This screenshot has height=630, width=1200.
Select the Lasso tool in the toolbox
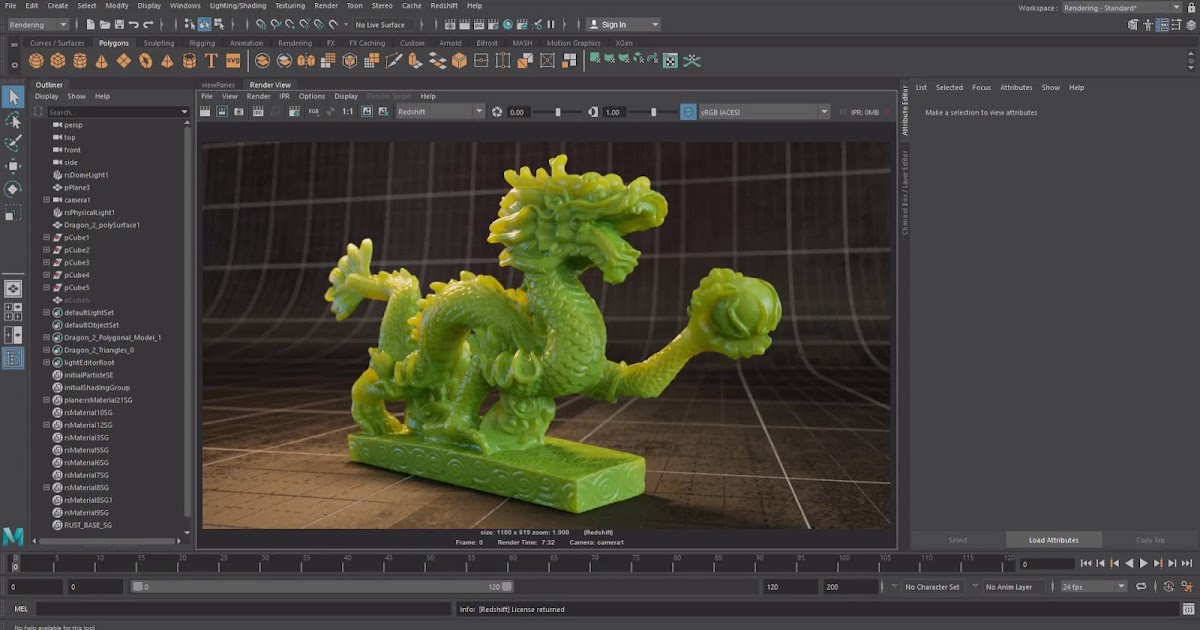tap(14, 121)
